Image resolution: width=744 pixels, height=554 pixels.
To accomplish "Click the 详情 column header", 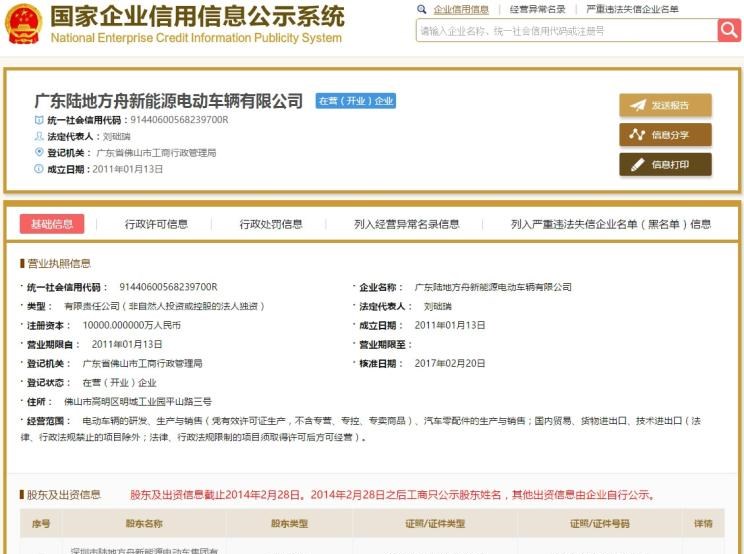I will point(703,524).
